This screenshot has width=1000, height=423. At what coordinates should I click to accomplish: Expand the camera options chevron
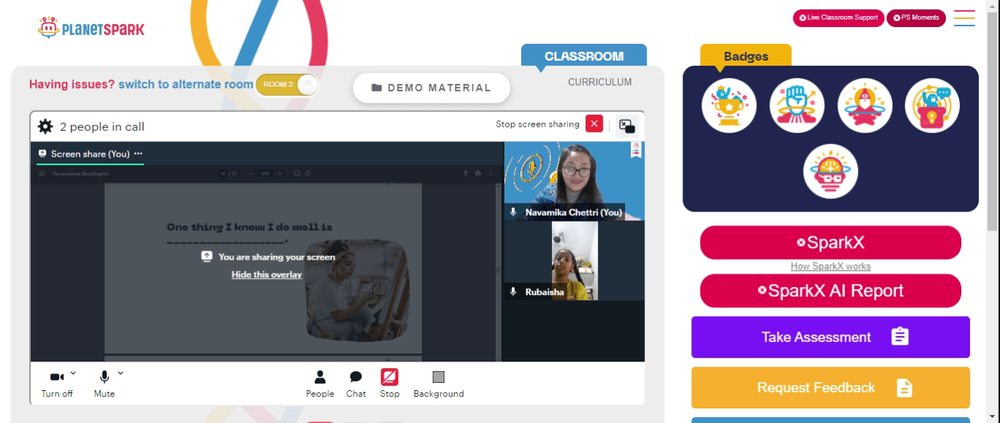click(73, 373)
